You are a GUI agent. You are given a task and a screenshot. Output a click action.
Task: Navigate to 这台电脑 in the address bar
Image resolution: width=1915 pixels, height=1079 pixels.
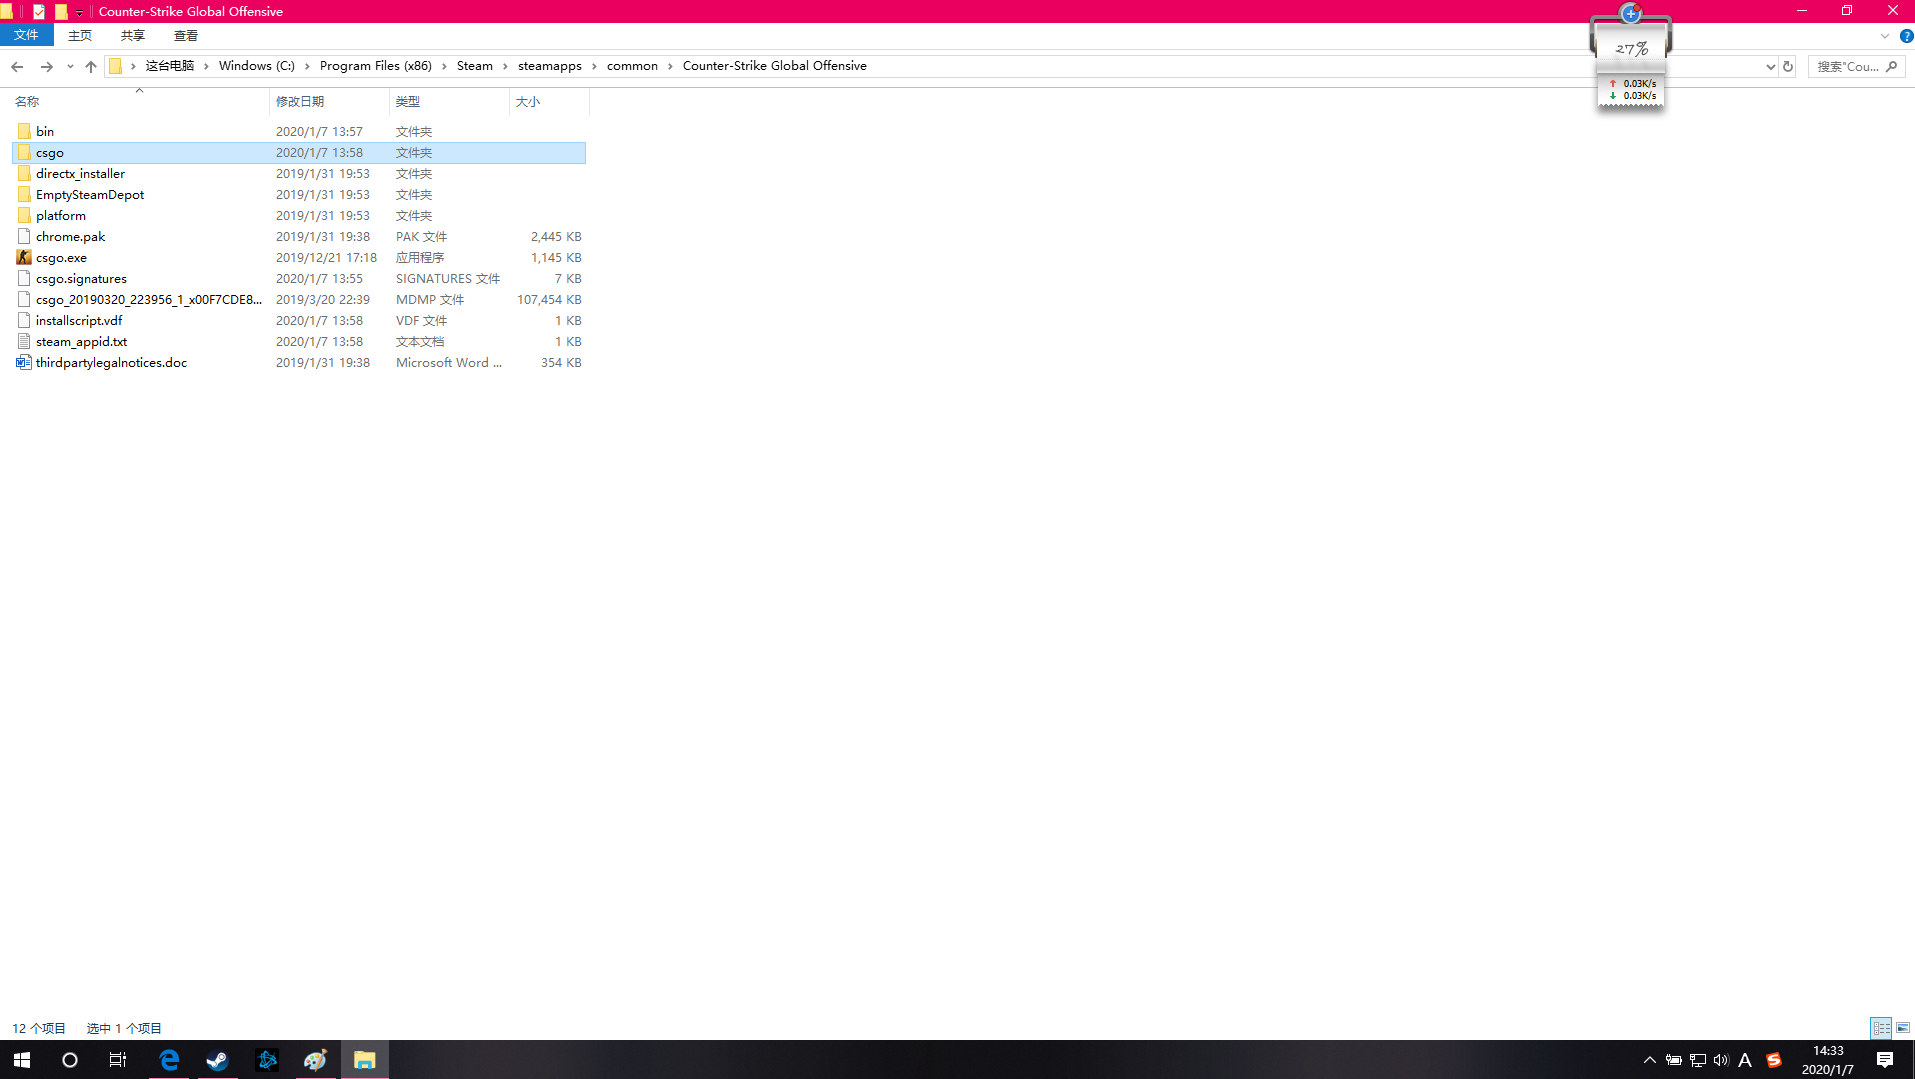pos(170,66)
